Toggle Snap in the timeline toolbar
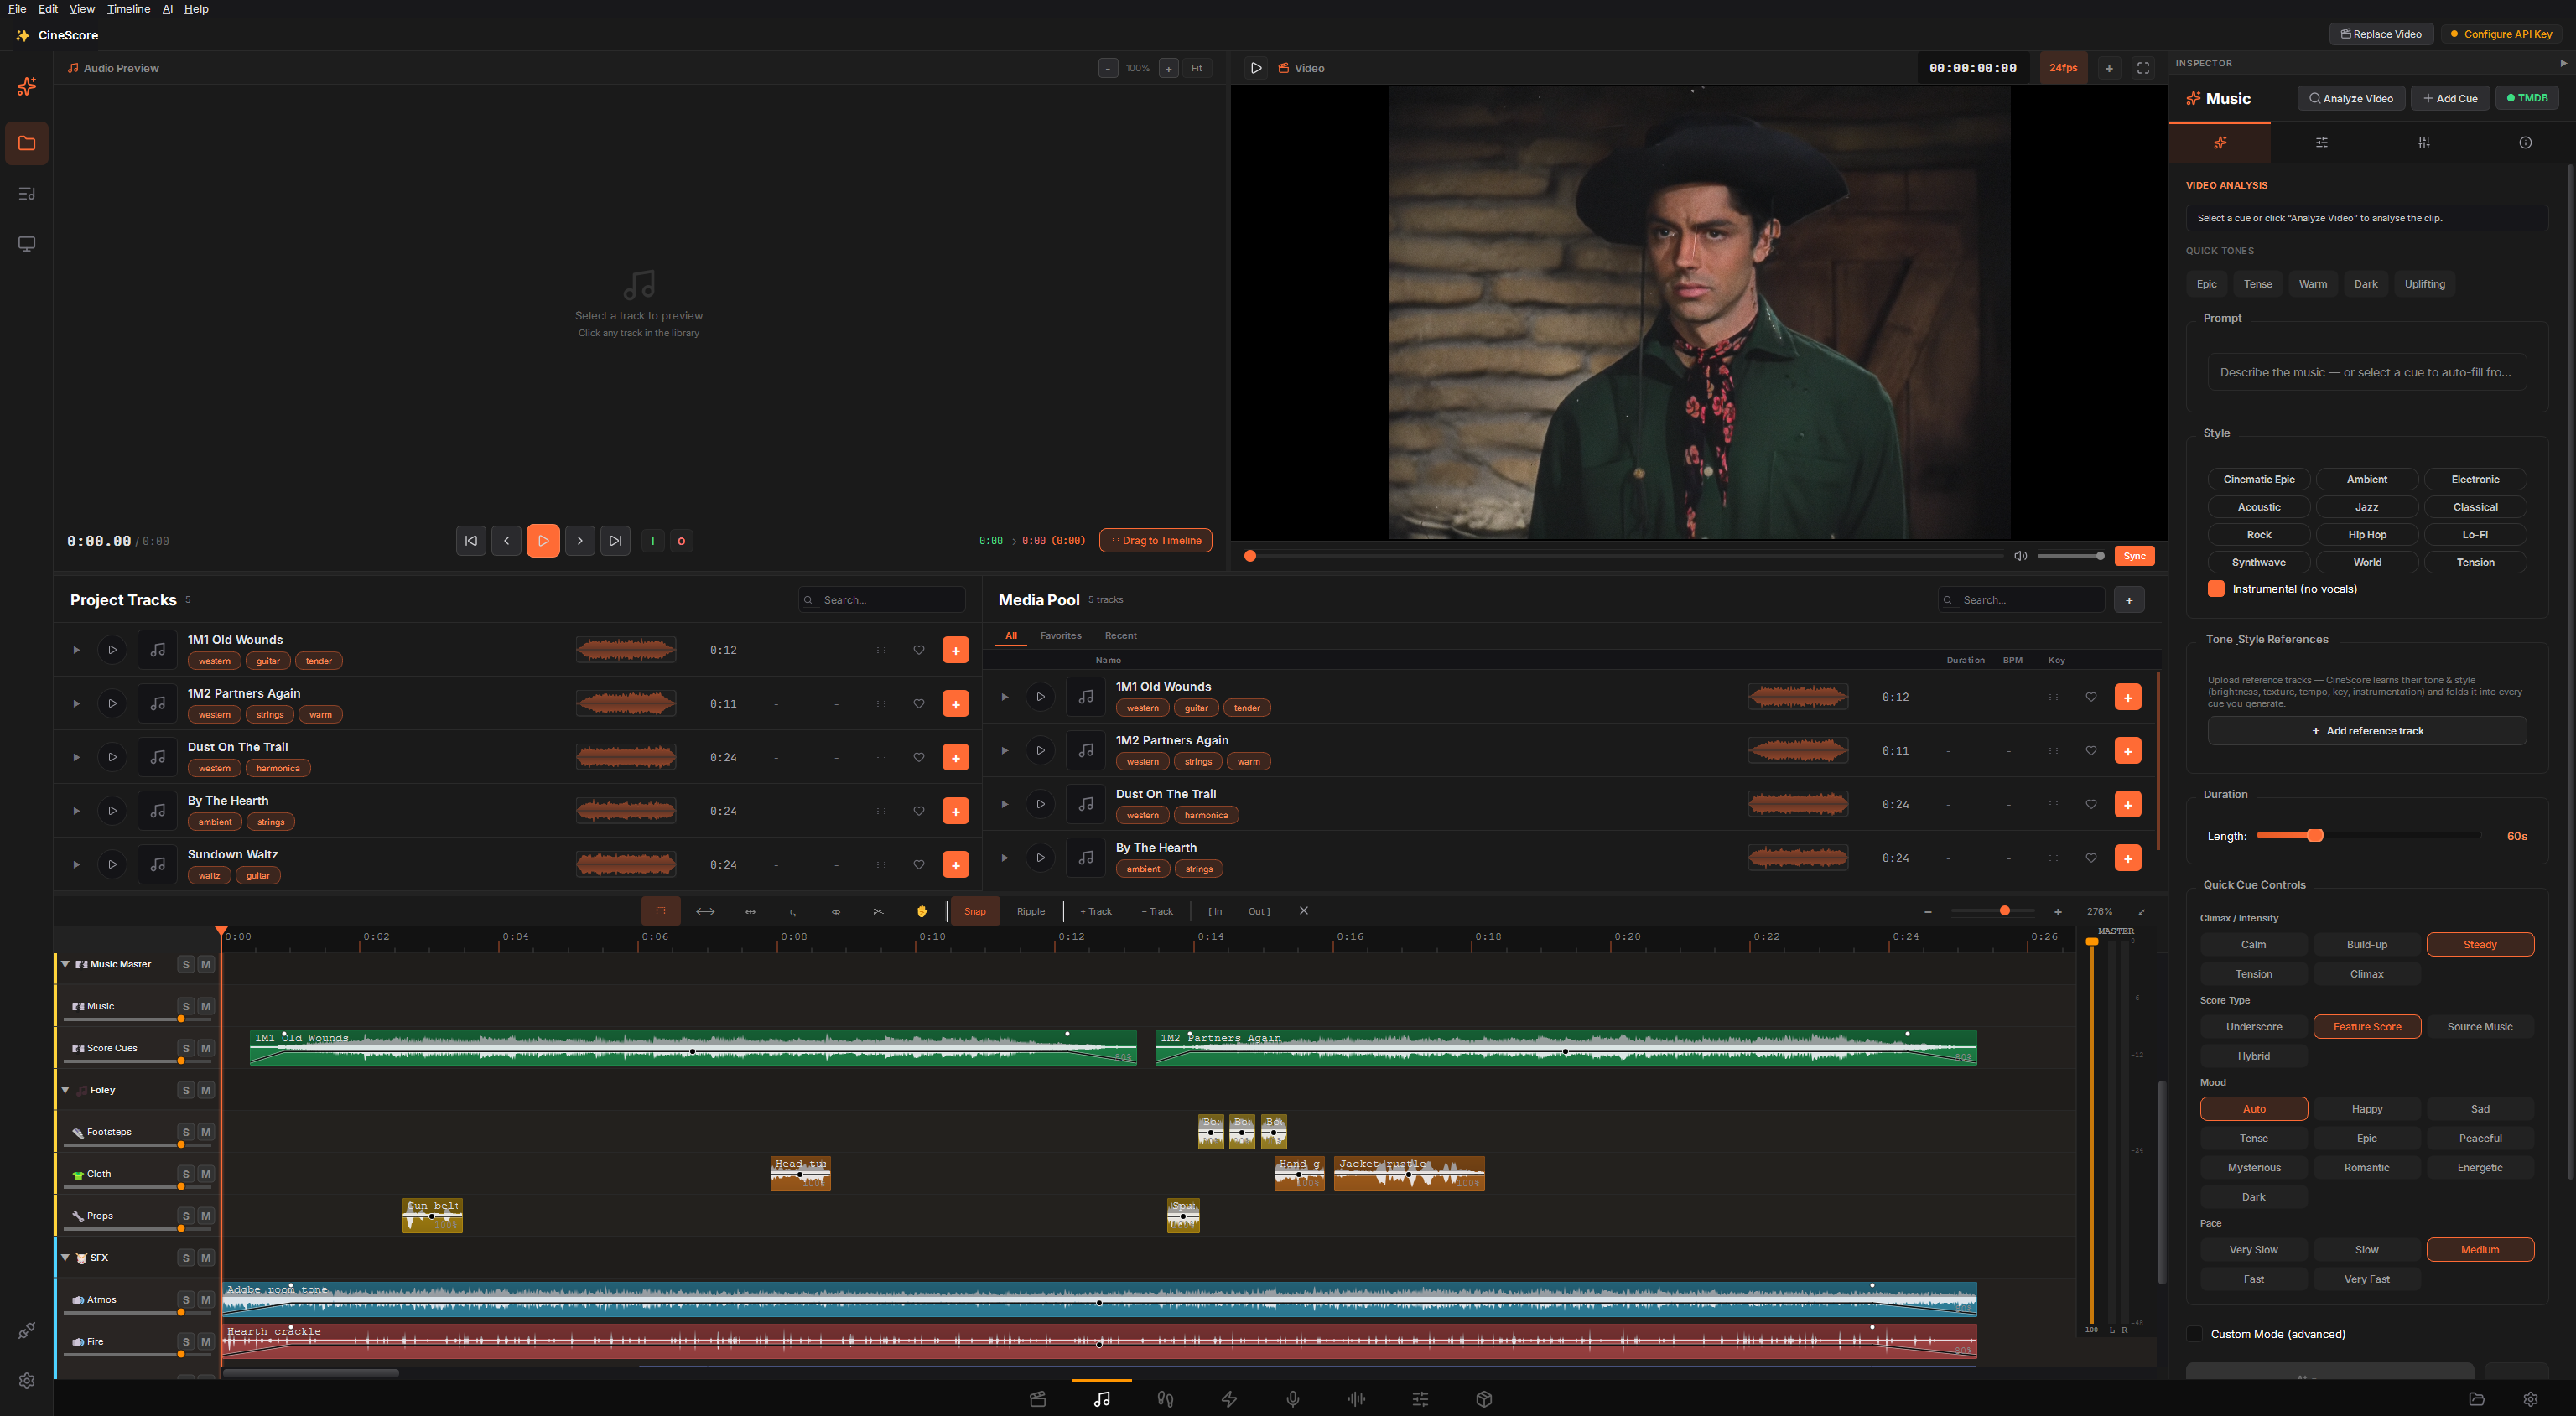The height and width of the screenshot is (1416, 2576). point(975,911)
